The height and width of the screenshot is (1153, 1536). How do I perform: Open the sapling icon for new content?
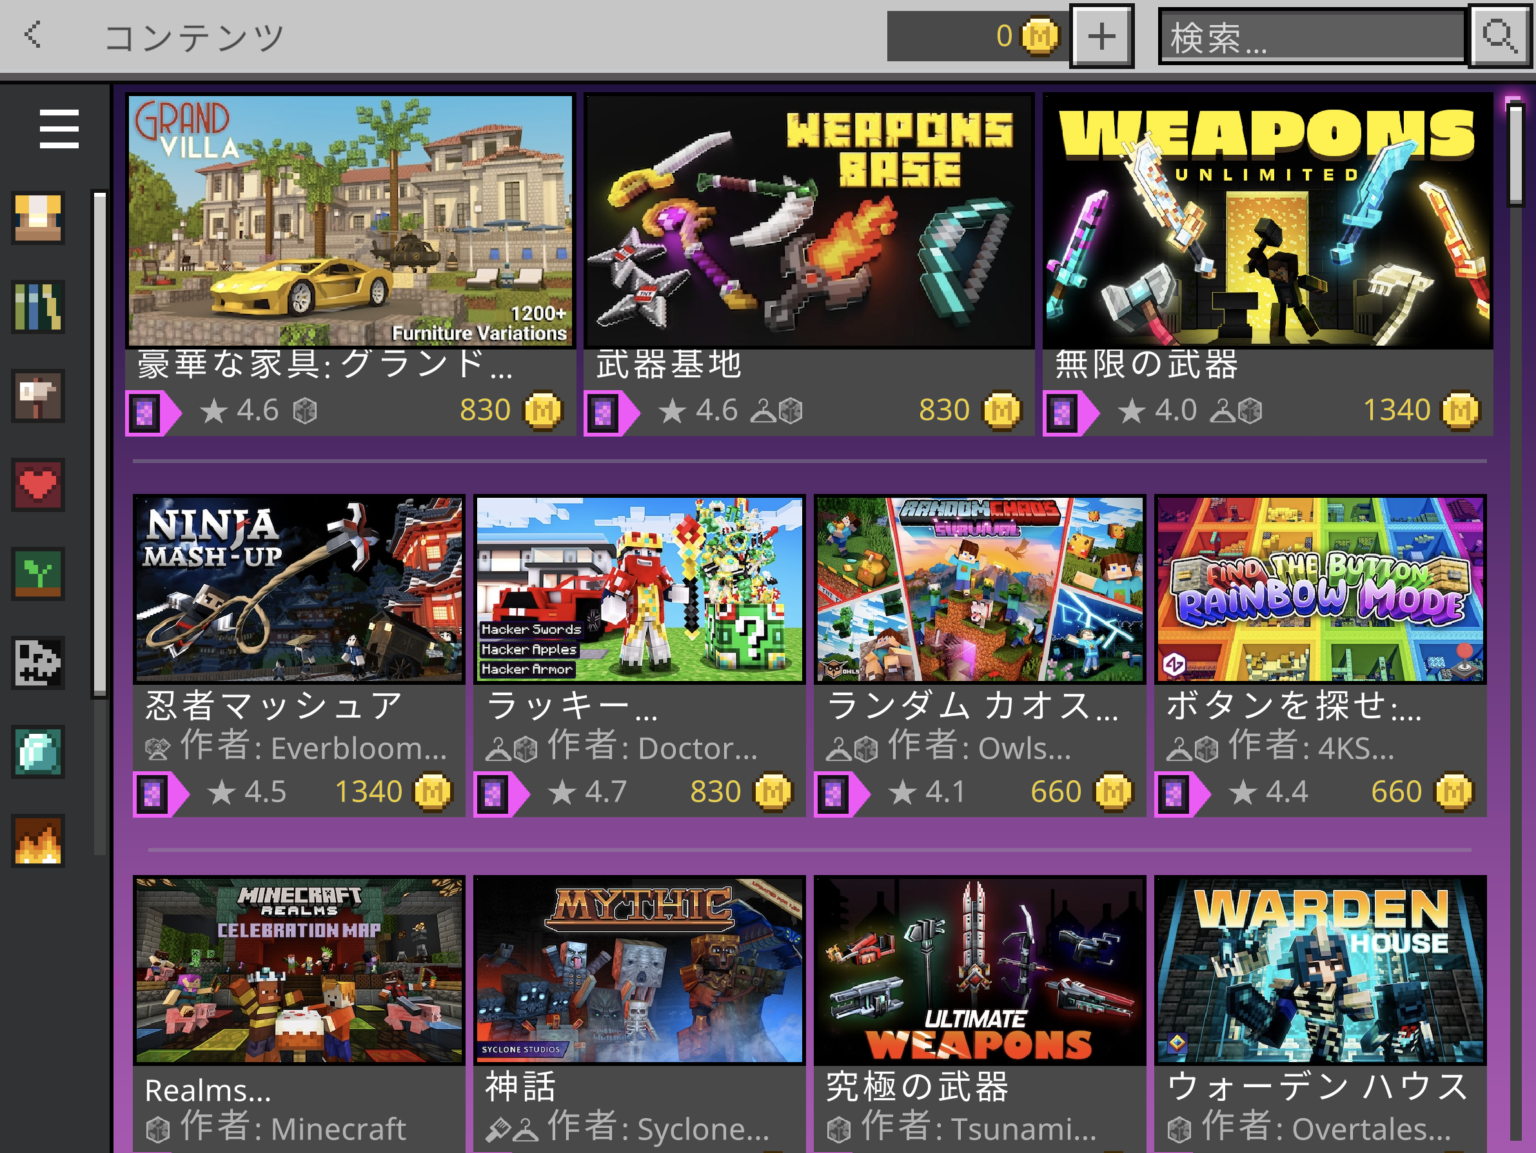tap(37, 575)
